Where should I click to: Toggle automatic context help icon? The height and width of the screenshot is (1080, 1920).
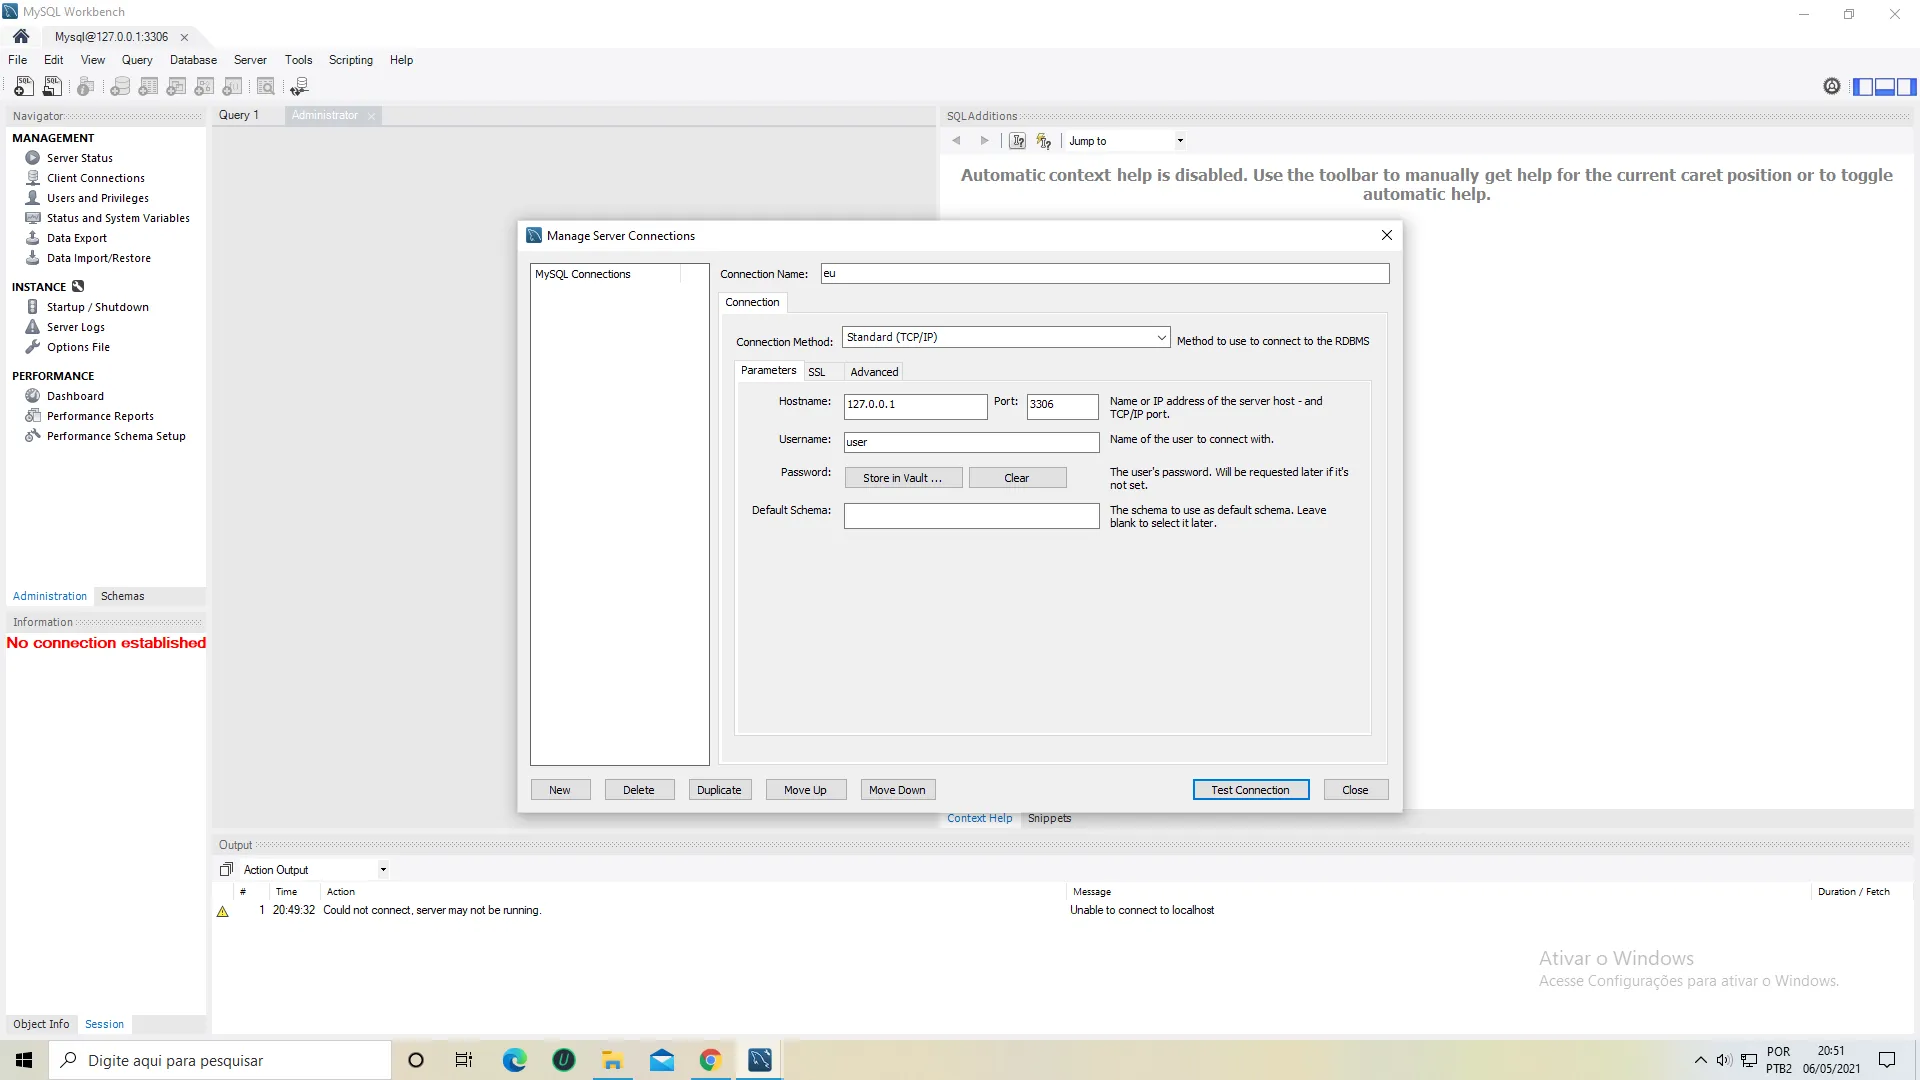click(x=1044, y=141)
